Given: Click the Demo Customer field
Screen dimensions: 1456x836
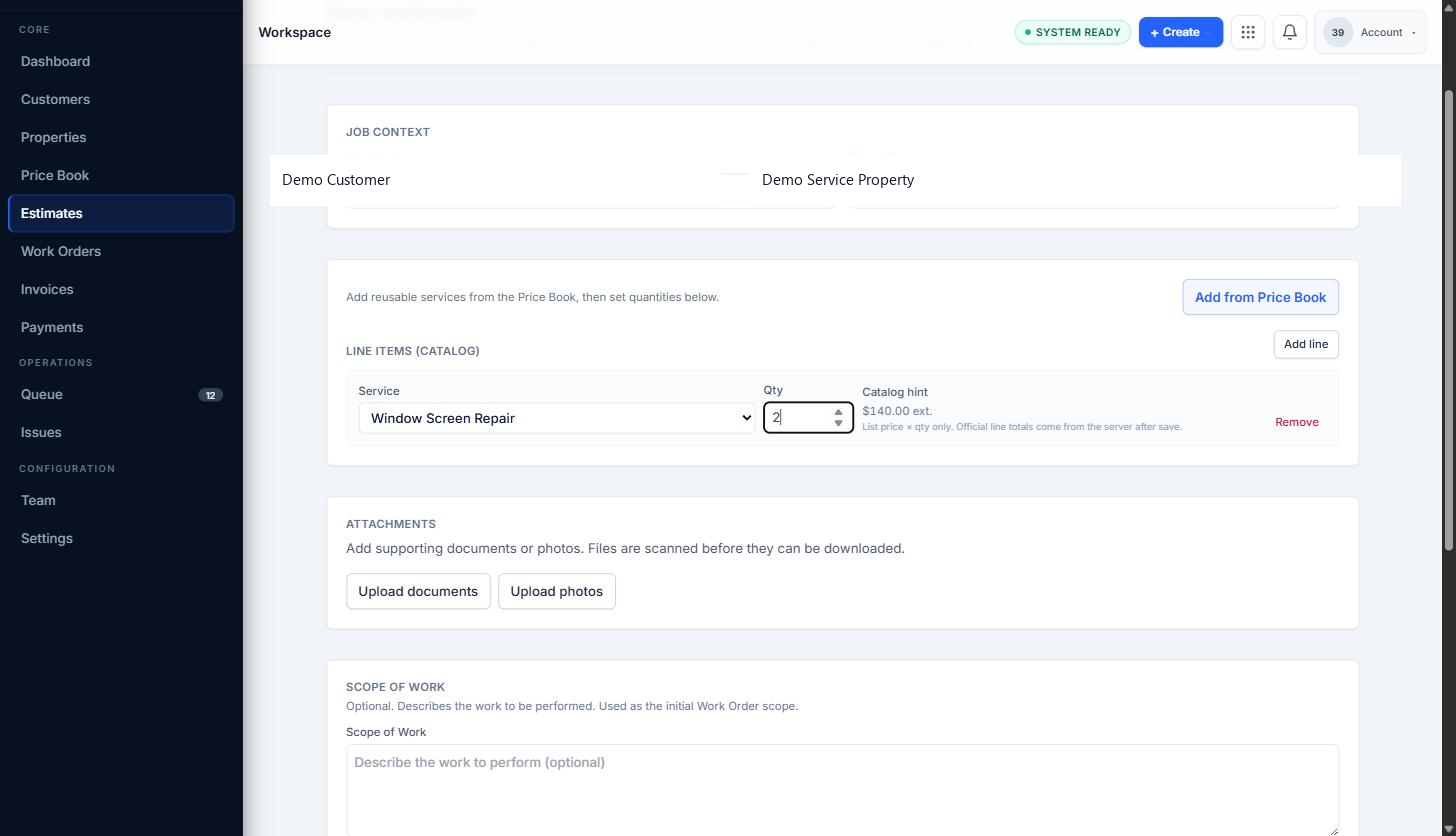Looking at the screenshot, I should point(495,180).
